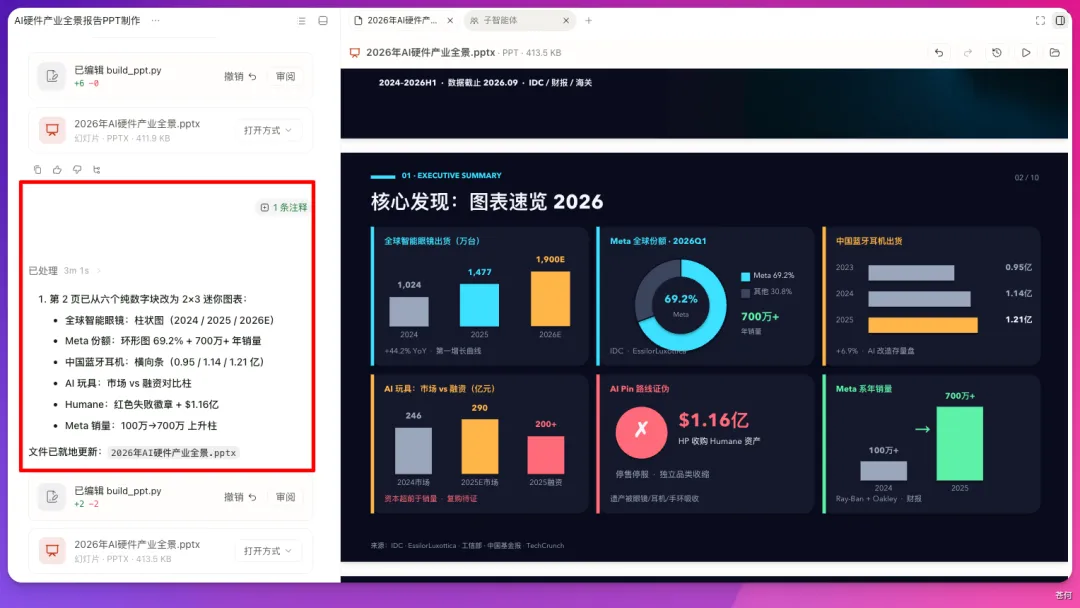Click the presentation icon of the 411.9 KB pptx
This screenshot has height=608, width=1080.
[52, 129]
